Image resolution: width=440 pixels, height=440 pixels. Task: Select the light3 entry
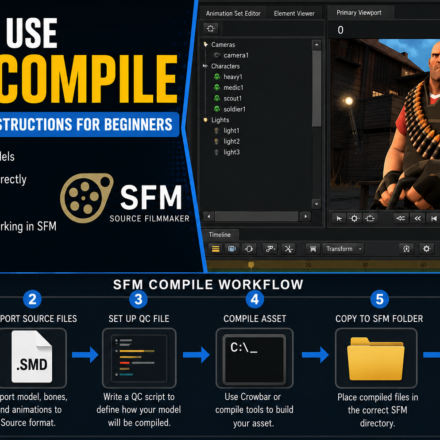[231, 152]
